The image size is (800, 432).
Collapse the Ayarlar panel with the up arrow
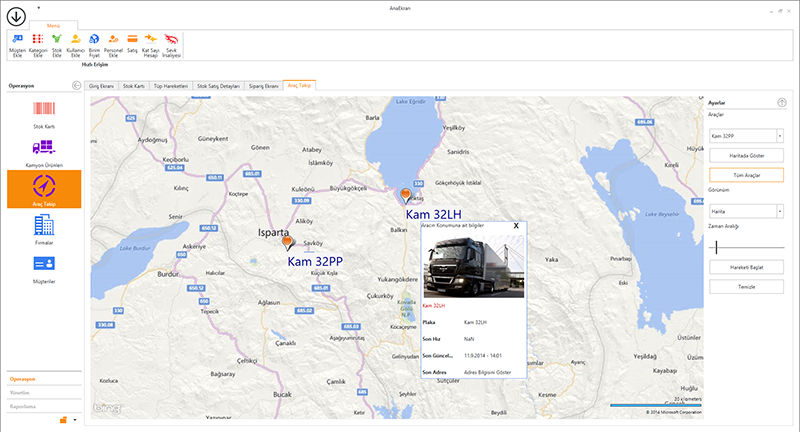[x=782, y=103]
